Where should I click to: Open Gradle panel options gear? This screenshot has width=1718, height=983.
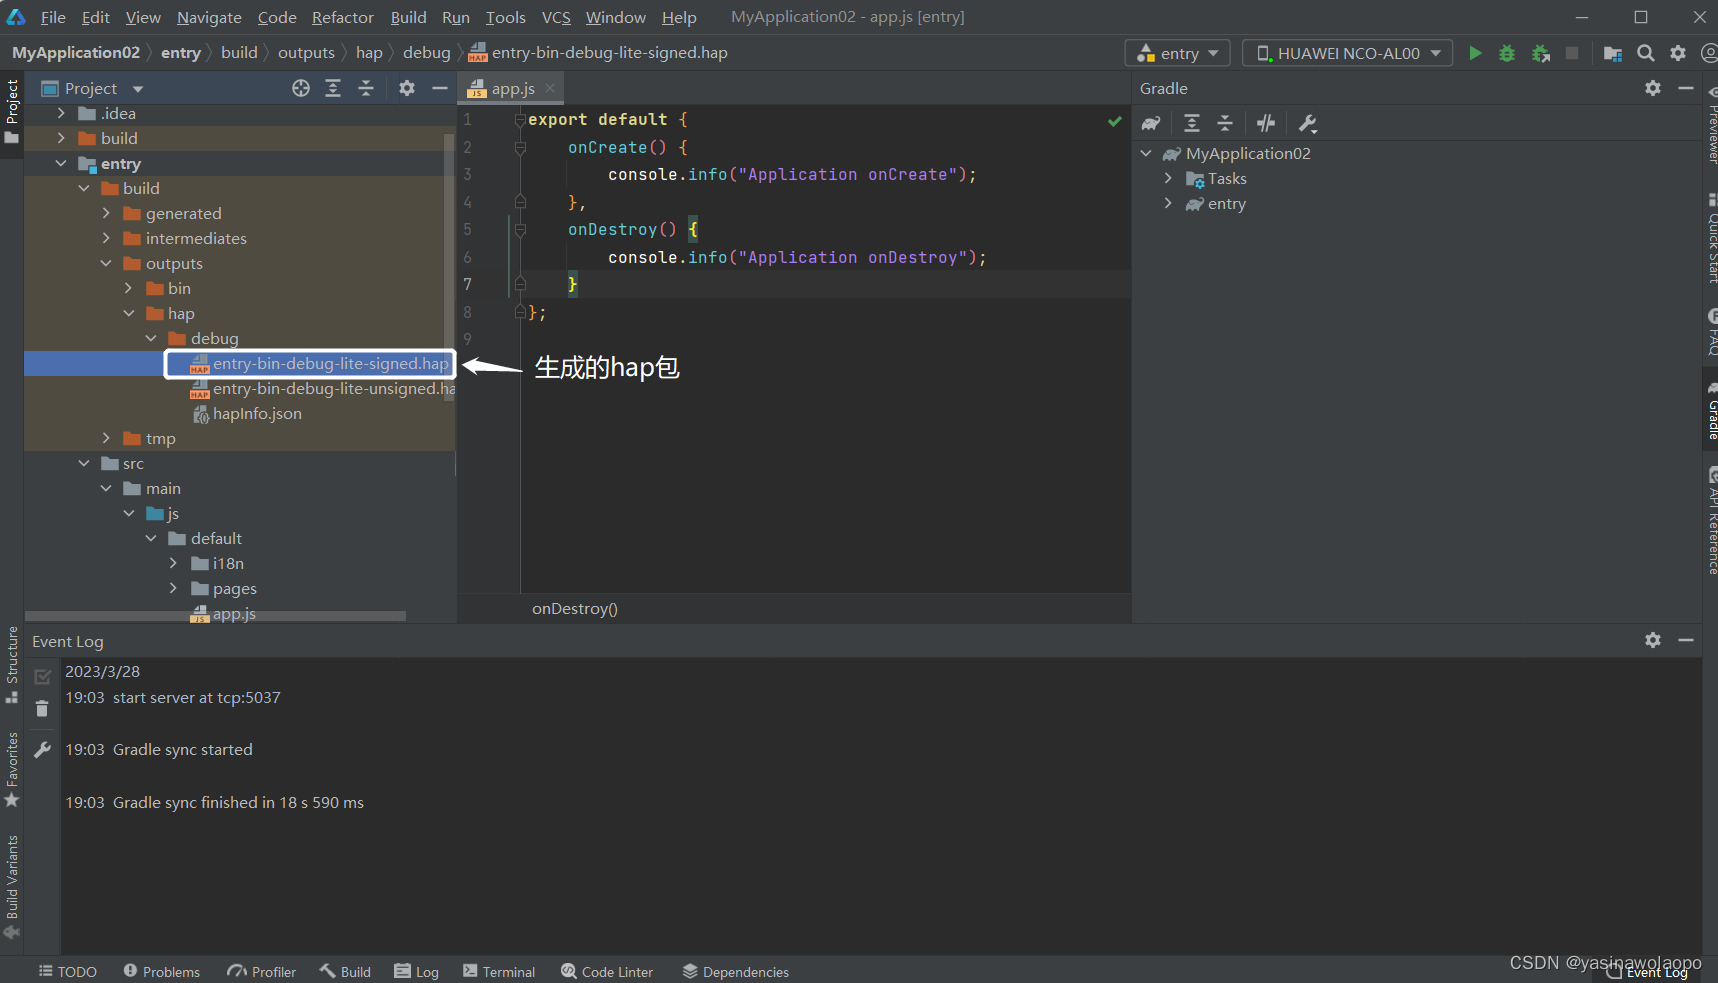(1653, 88)
